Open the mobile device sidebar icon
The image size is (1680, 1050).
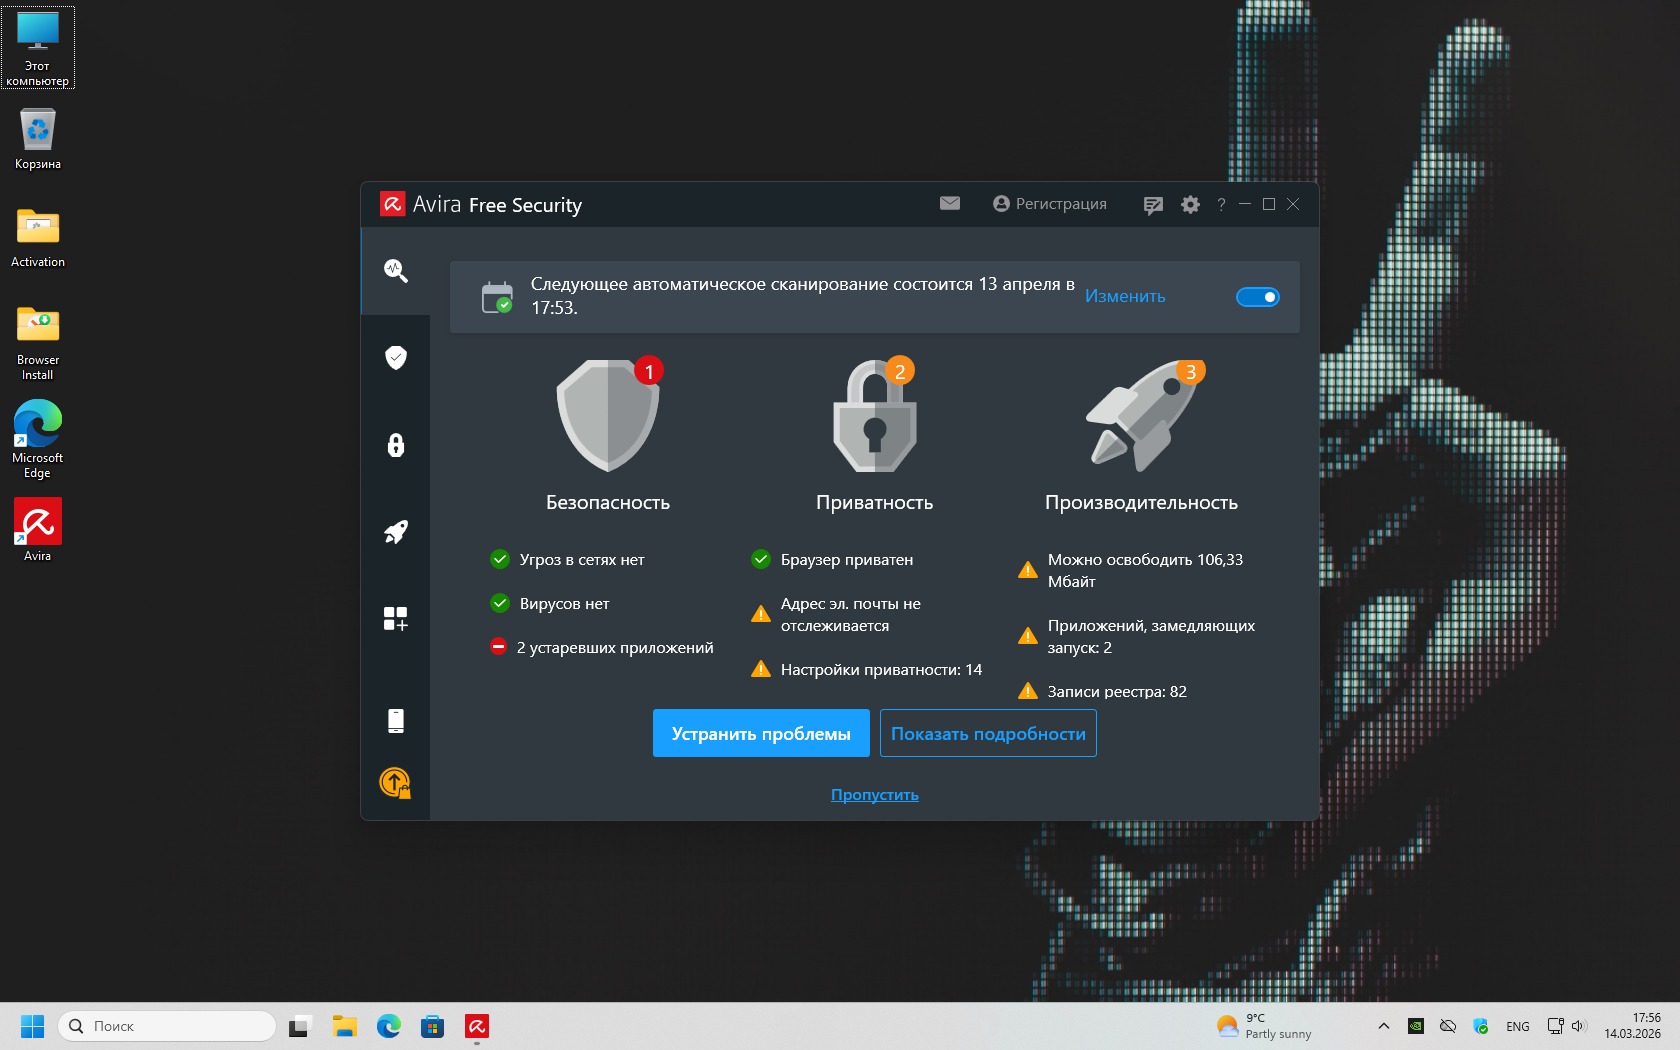pos(396,721)
